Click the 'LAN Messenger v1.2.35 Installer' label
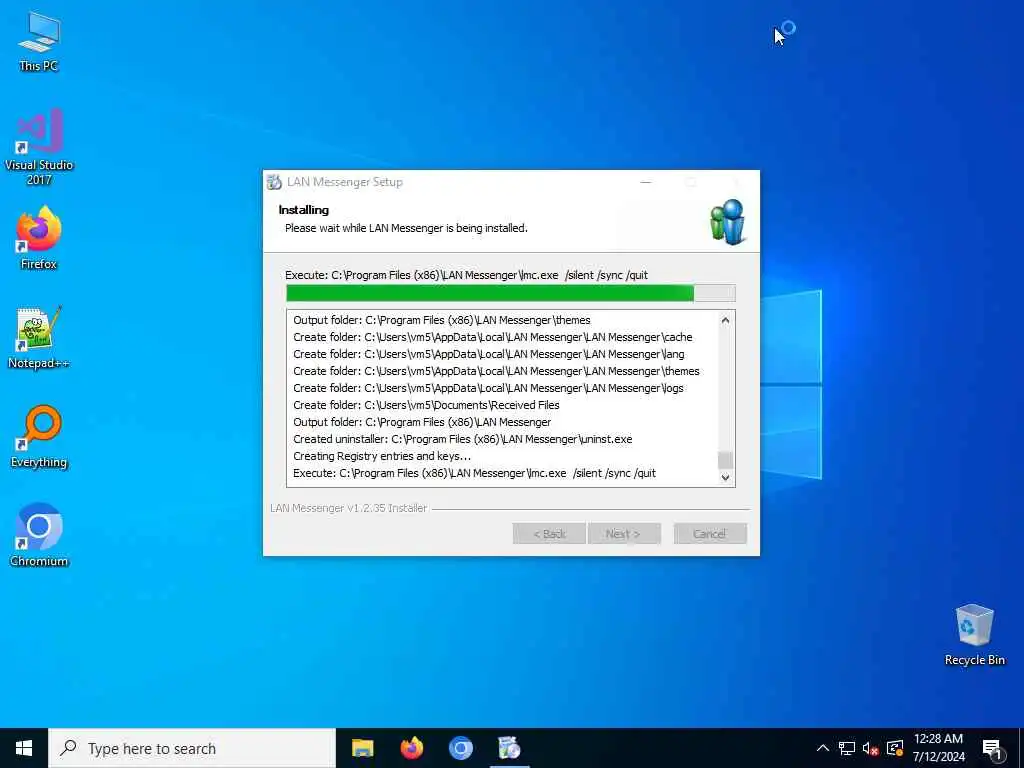 (x=349, y=508)
